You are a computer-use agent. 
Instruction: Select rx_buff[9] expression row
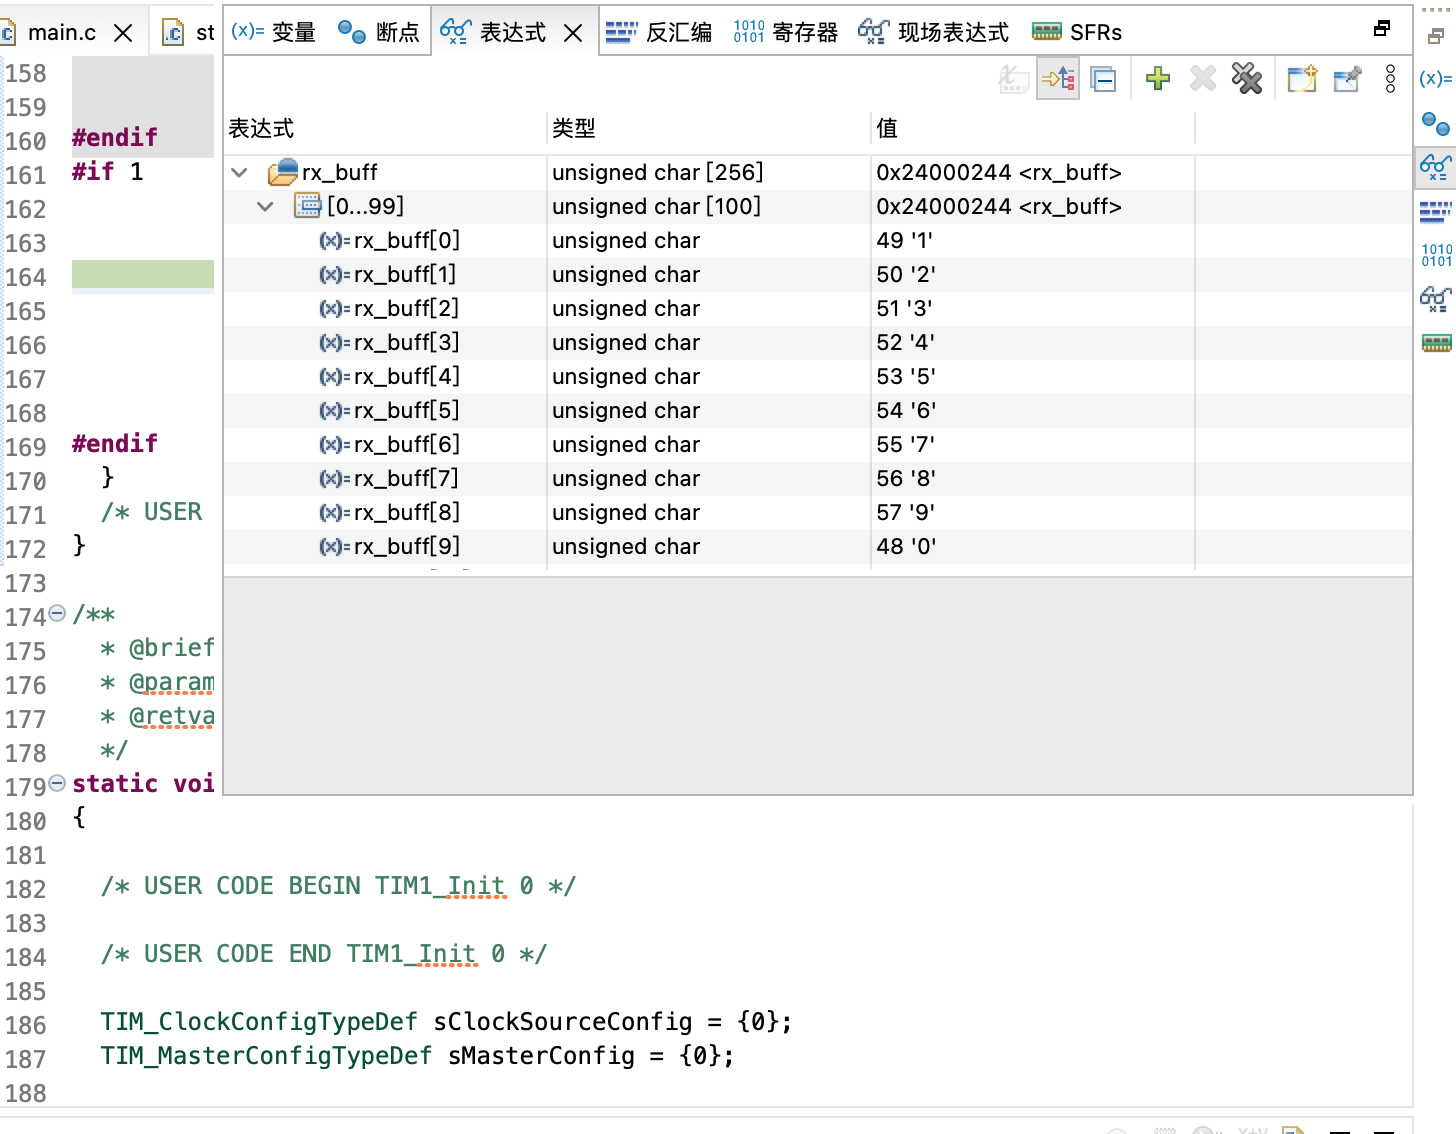[817, 546]
